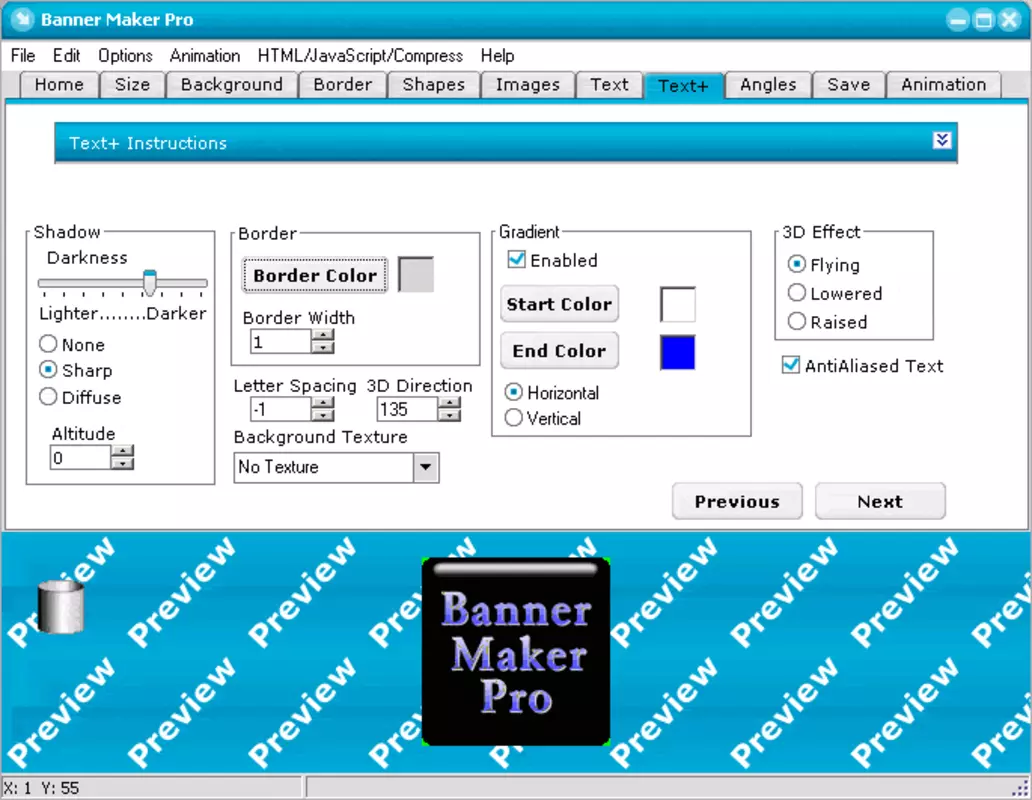Click the Next button
This screenshot has width=1032, height=800.
[x=880, y=501]
